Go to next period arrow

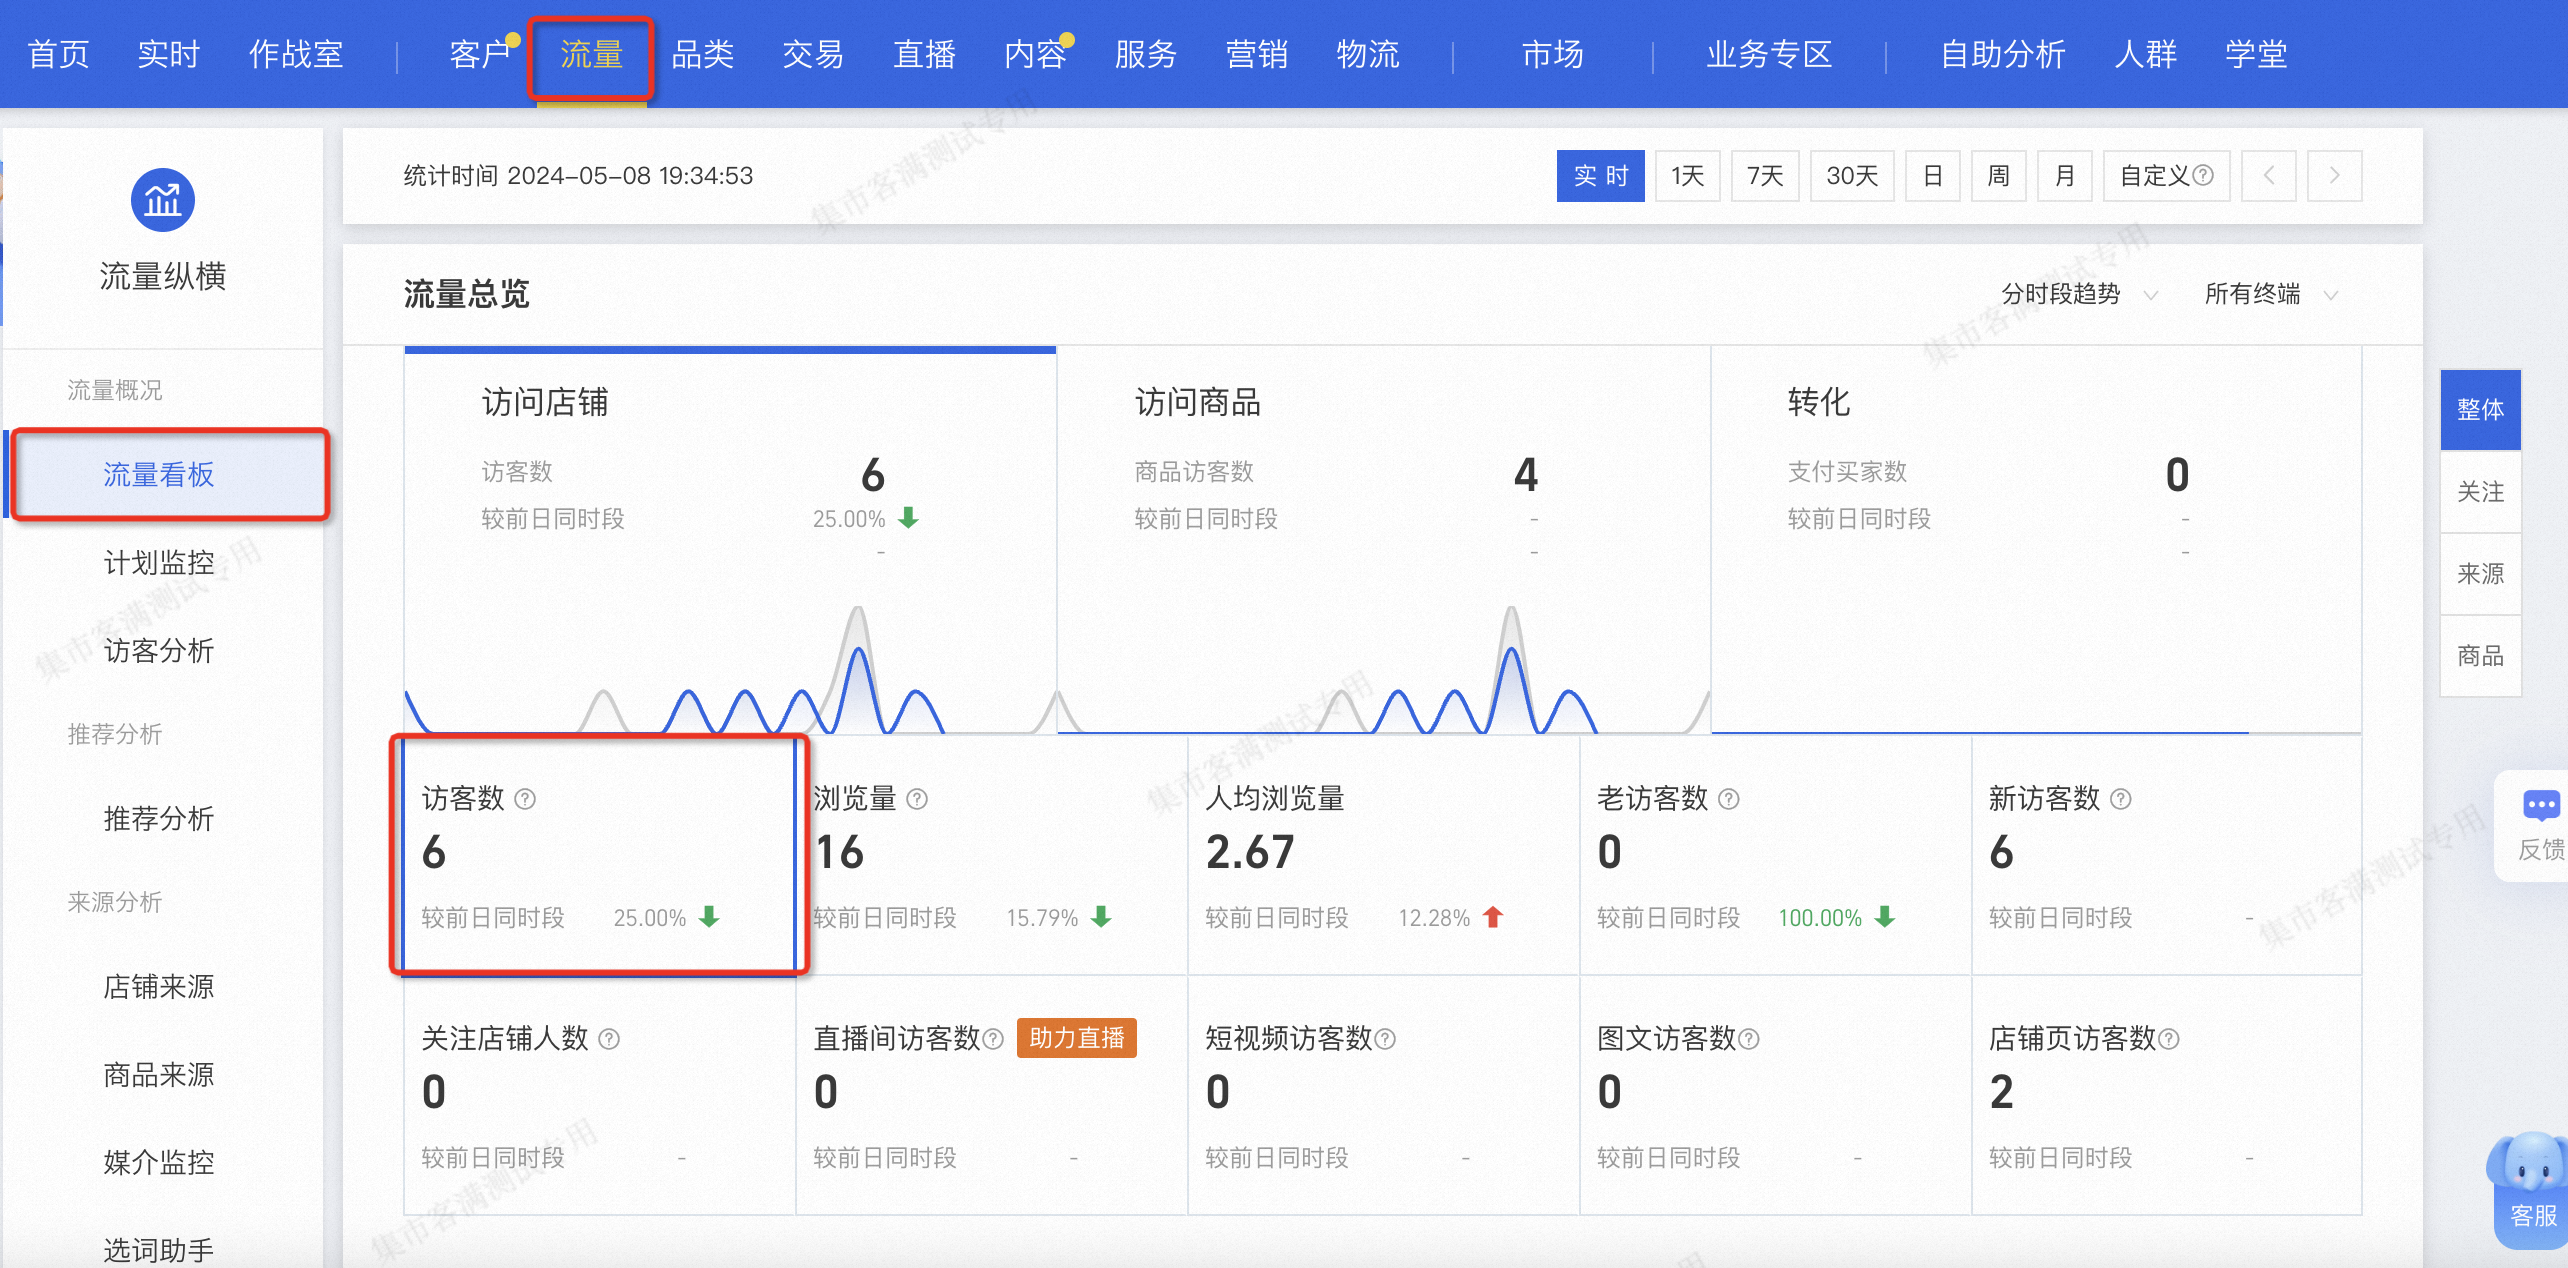click(x=2335, y=176)
